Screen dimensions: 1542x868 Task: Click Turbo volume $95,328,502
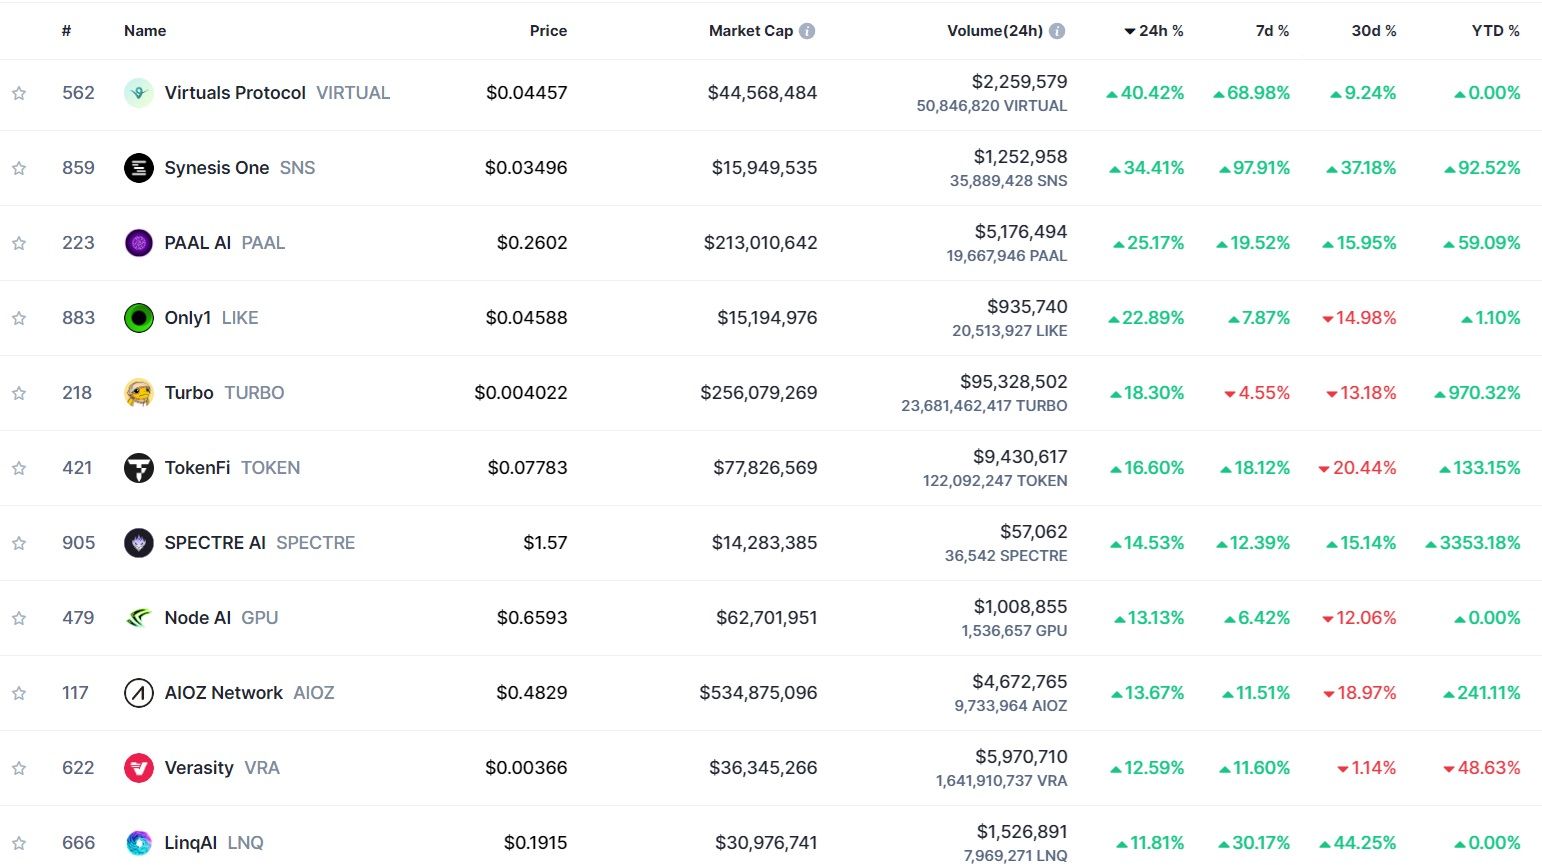pyautogui.click(x=1014, y=382)
